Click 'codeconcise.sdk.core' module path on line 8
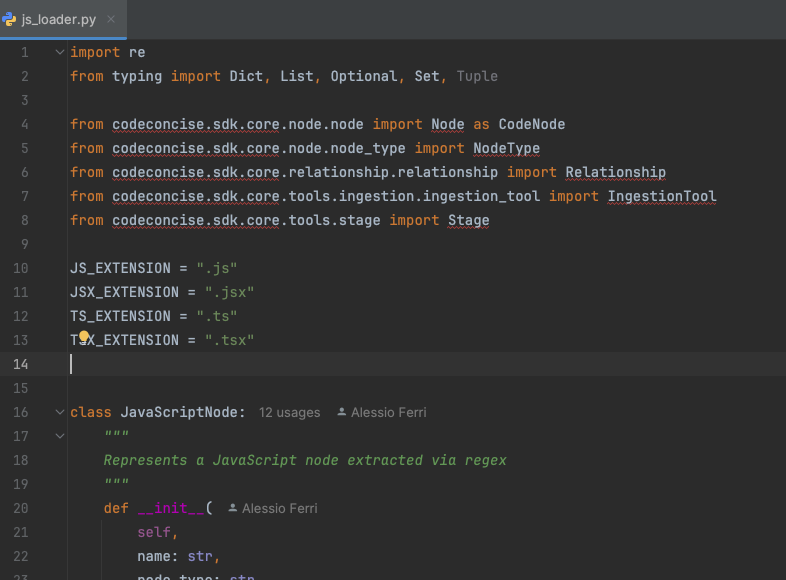The height and width of the screenshot is (580, 786). 195,221
